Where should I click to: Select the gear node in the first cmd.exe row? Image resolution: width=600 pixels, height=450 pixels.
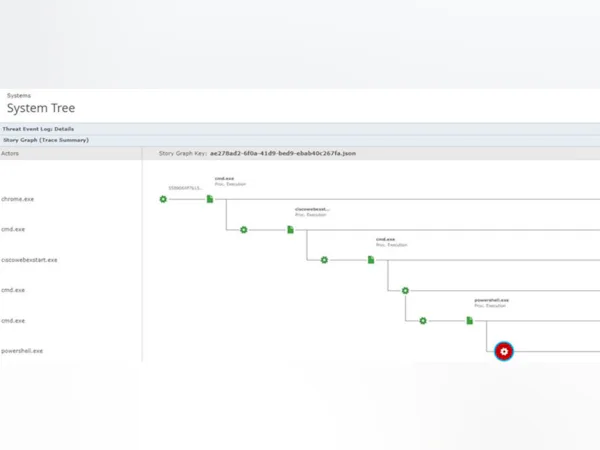[244, 230]
